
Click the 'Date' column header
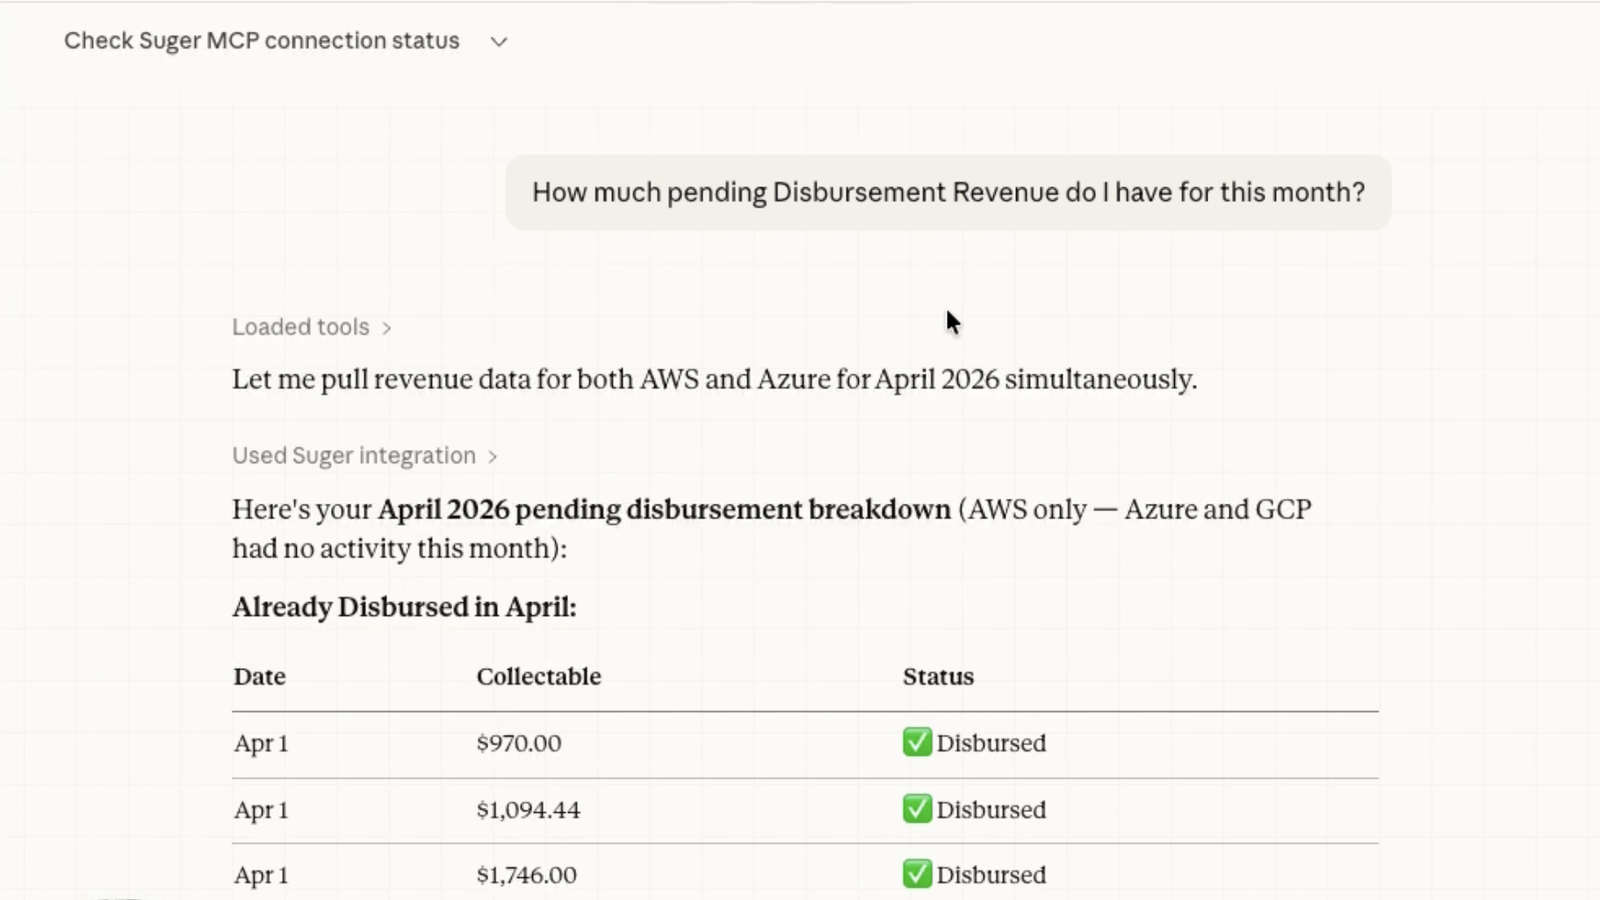point(260,677)
